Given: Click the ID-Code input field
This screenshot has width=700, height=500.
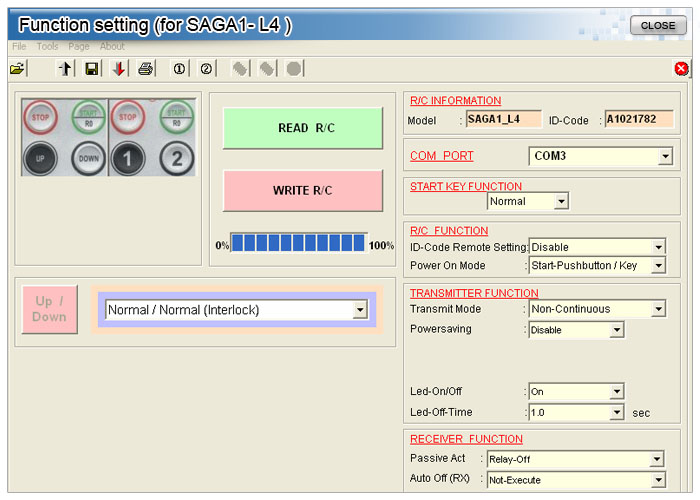Looking at the screenshot, I should (639, 120).
